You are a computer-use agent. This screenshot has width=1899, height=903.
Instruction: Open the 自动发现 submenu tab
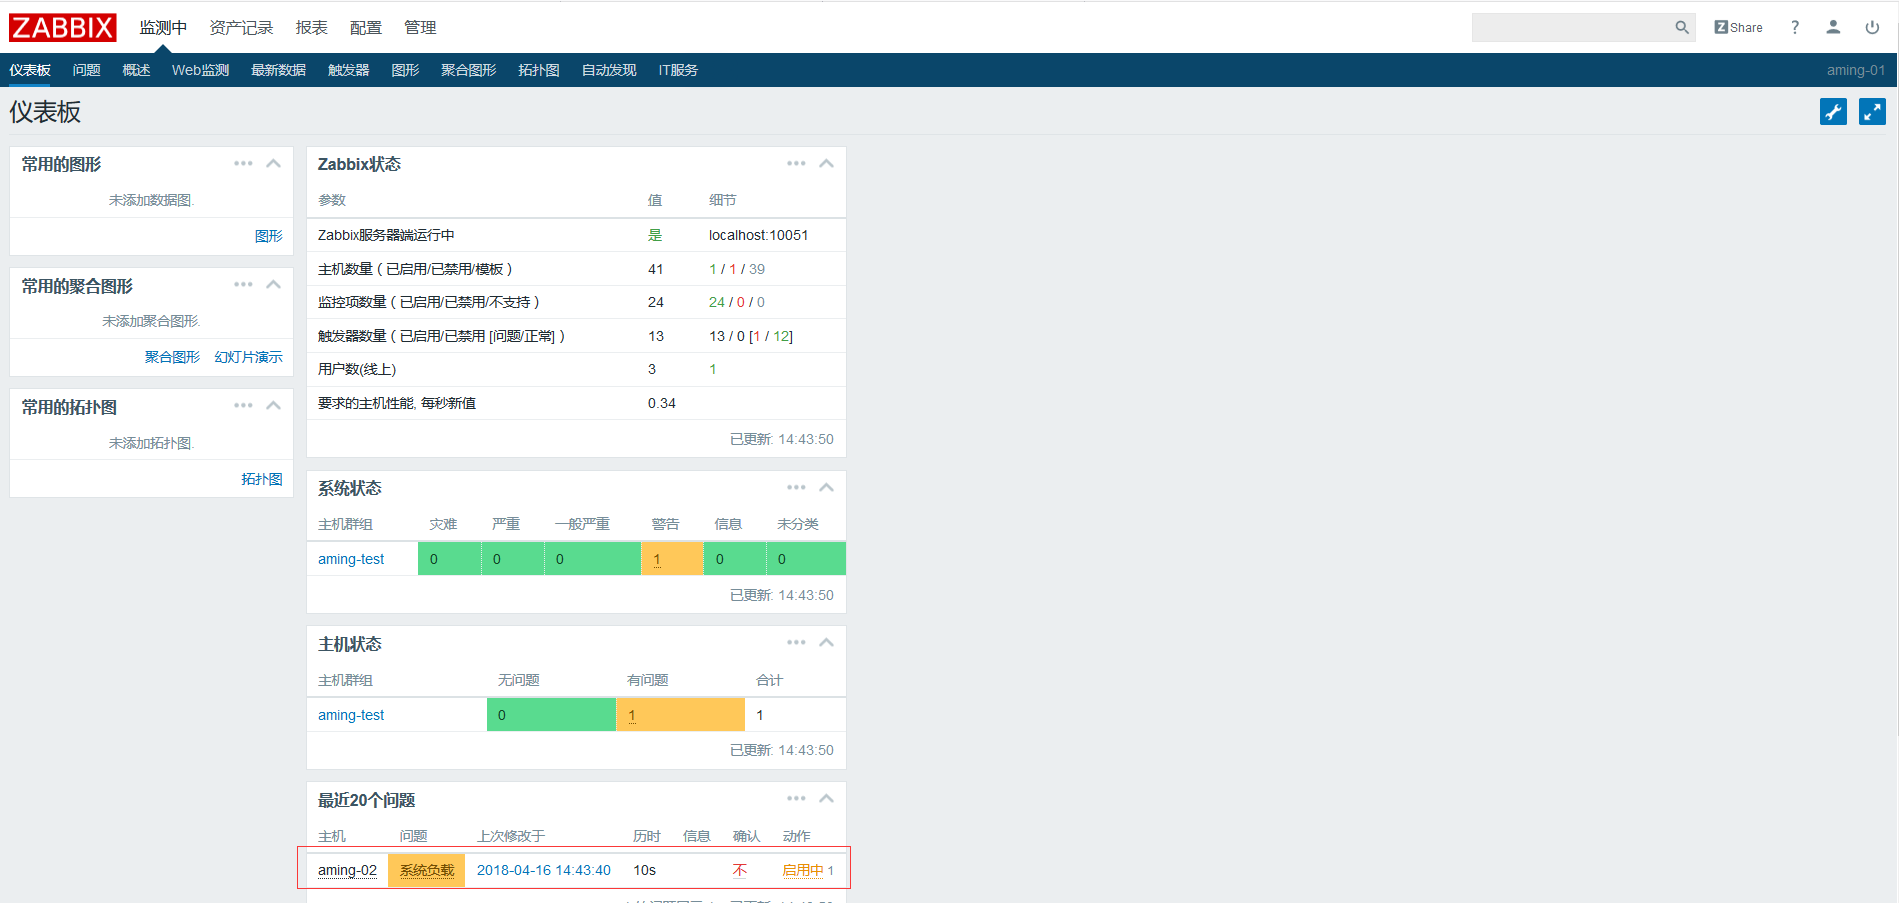609,70
